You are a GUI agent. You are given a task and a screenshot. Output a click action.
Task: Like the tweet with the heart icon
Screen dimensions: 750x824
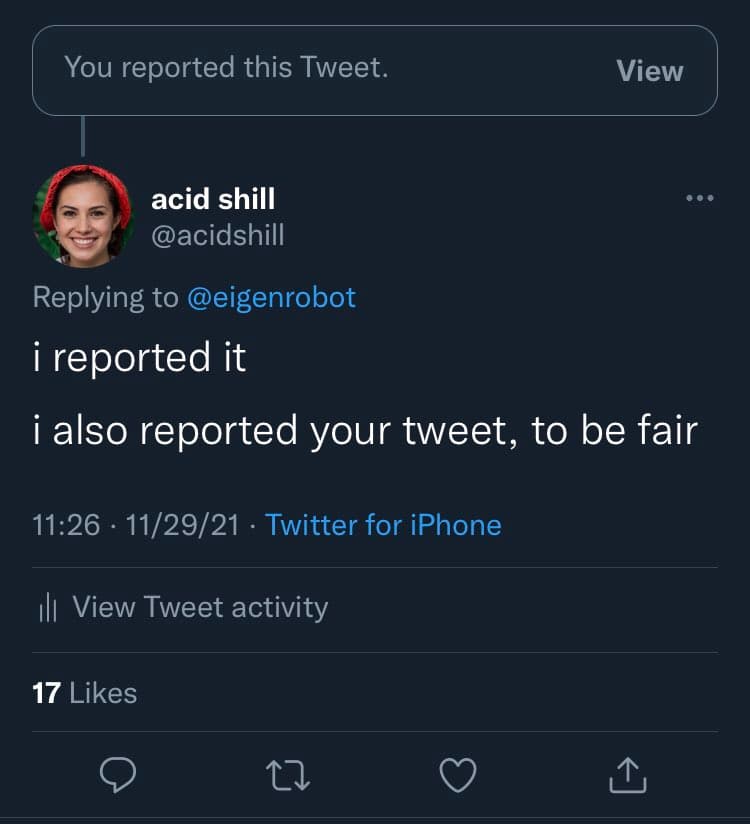coord(458,774)
